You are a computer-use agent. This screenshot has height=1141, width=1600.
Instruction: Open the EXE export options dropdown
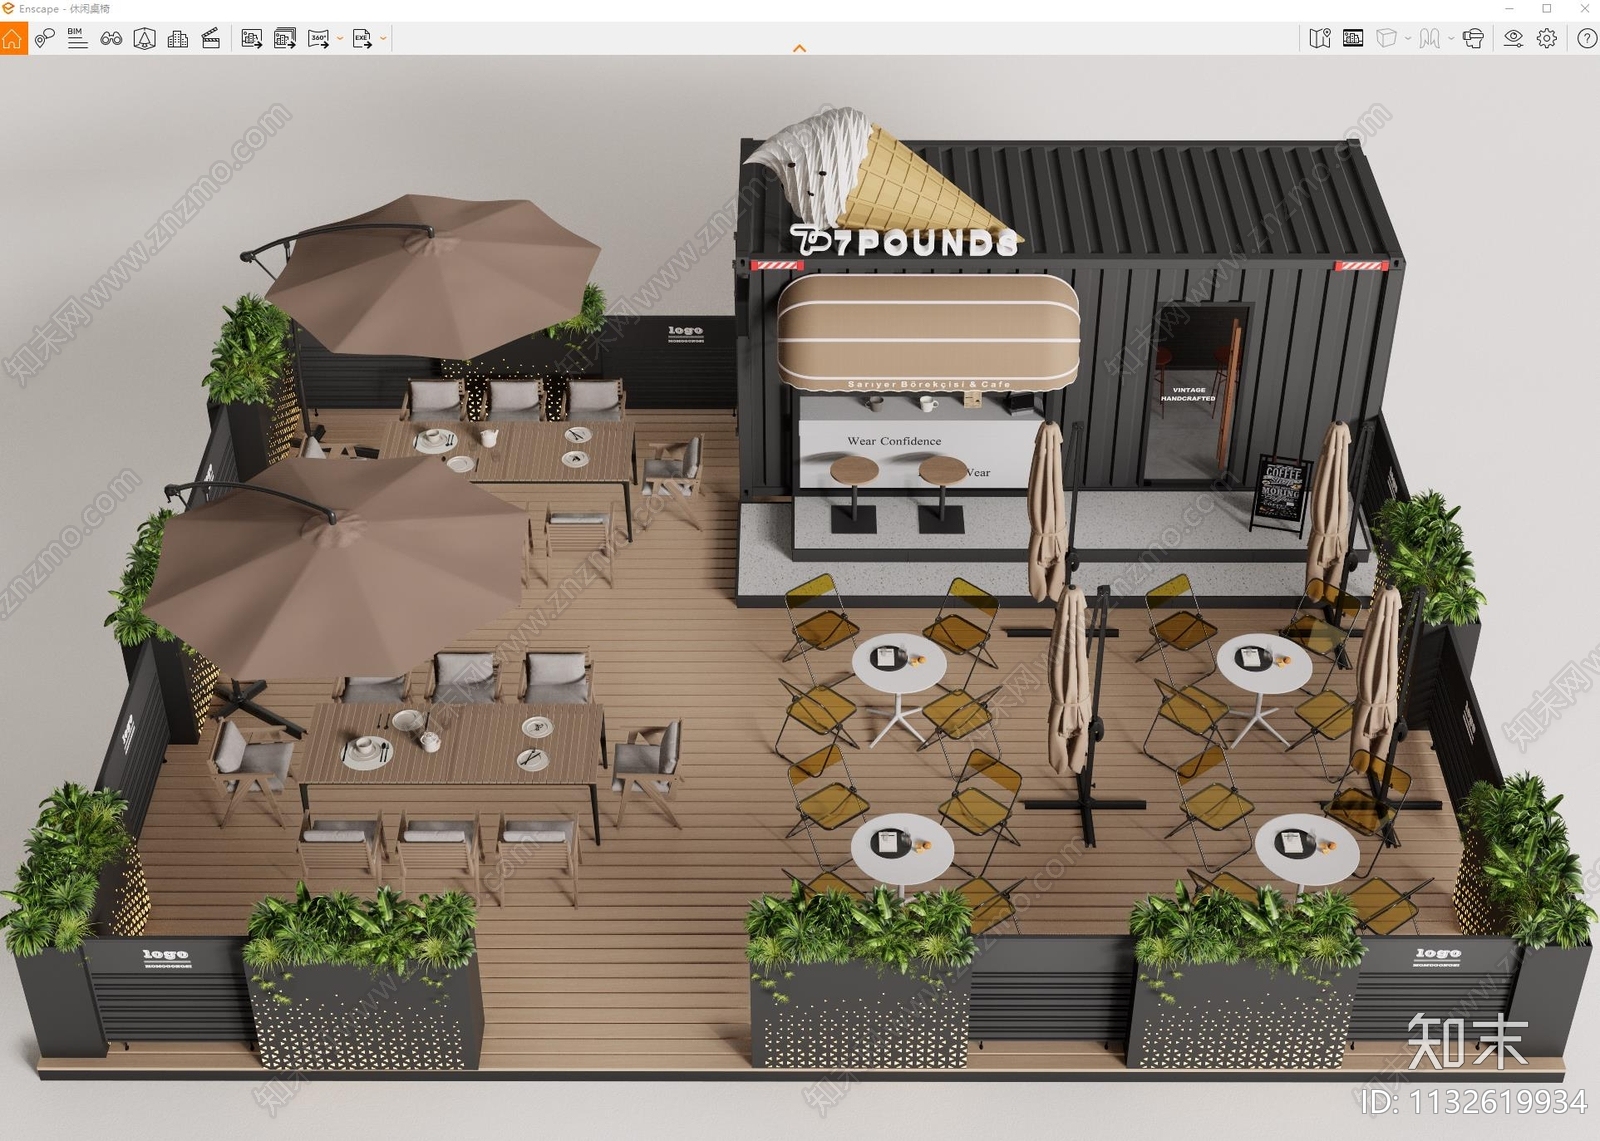point(383,39)
